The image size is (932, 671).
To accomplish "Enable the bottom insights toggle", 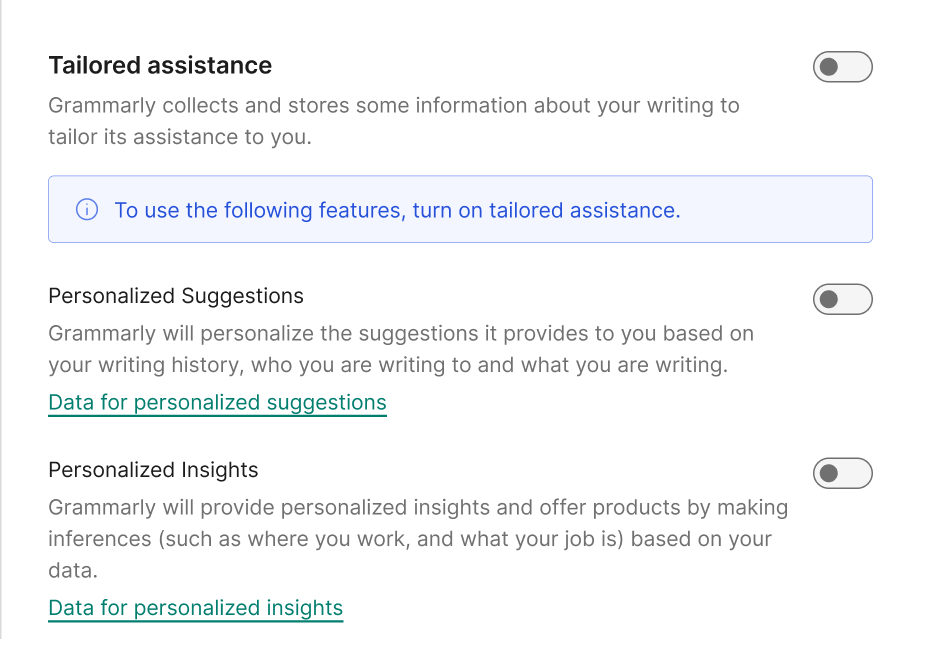I will tap(842, 473).
